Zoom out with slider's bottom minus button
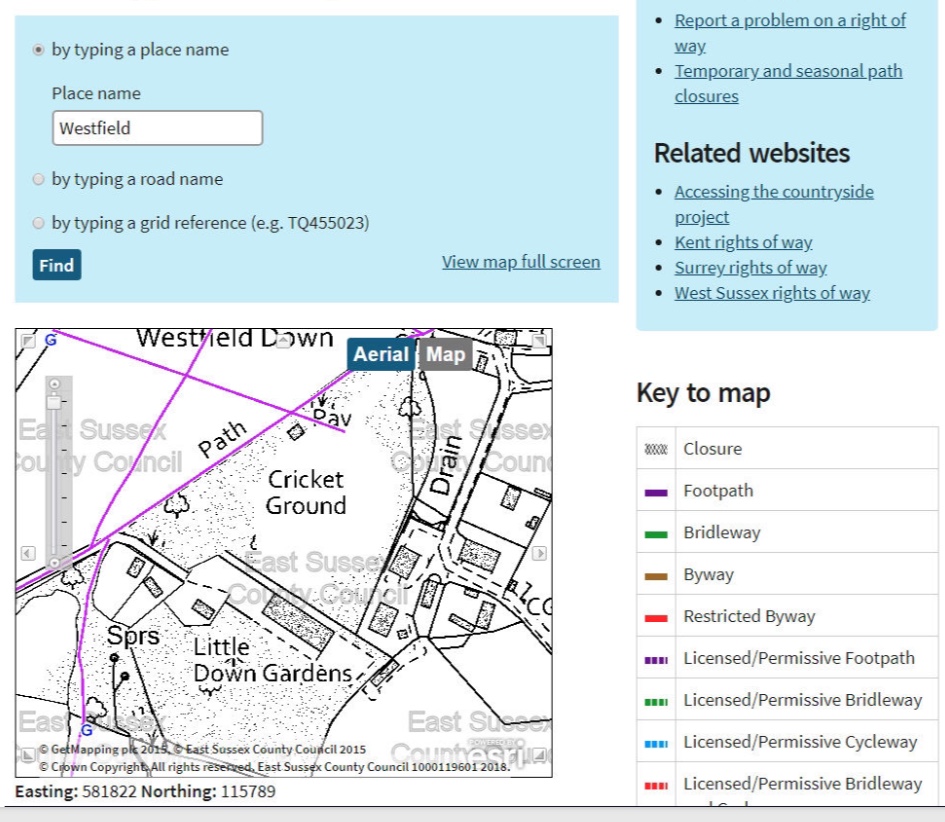This screenshot has width=945, height=822. pyautogui.click(x=54, y=562)
